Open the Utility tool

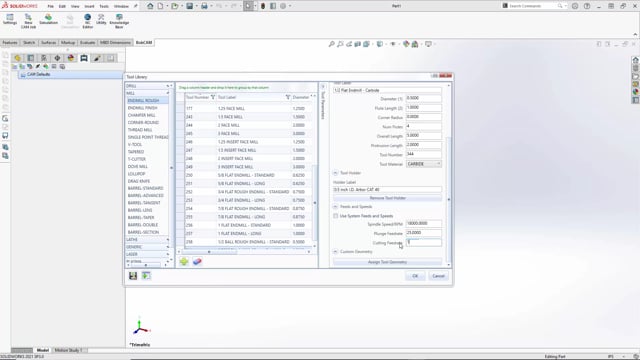coord(101,19)
